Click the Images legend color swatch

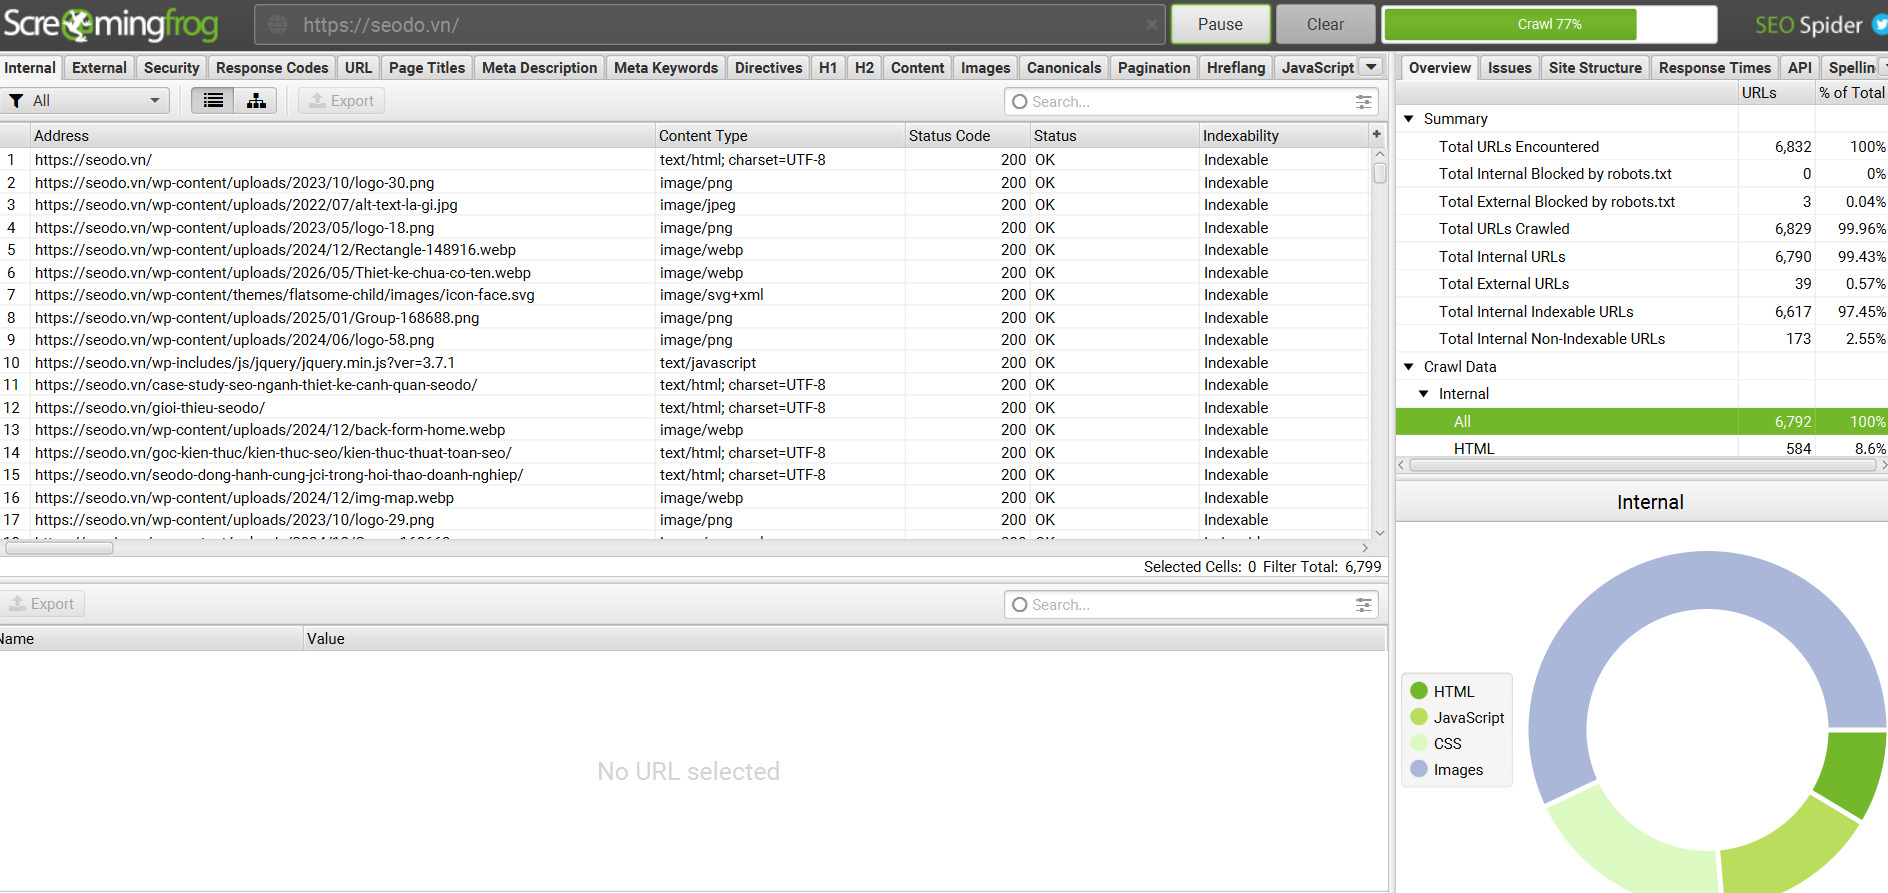(1419, 769)
